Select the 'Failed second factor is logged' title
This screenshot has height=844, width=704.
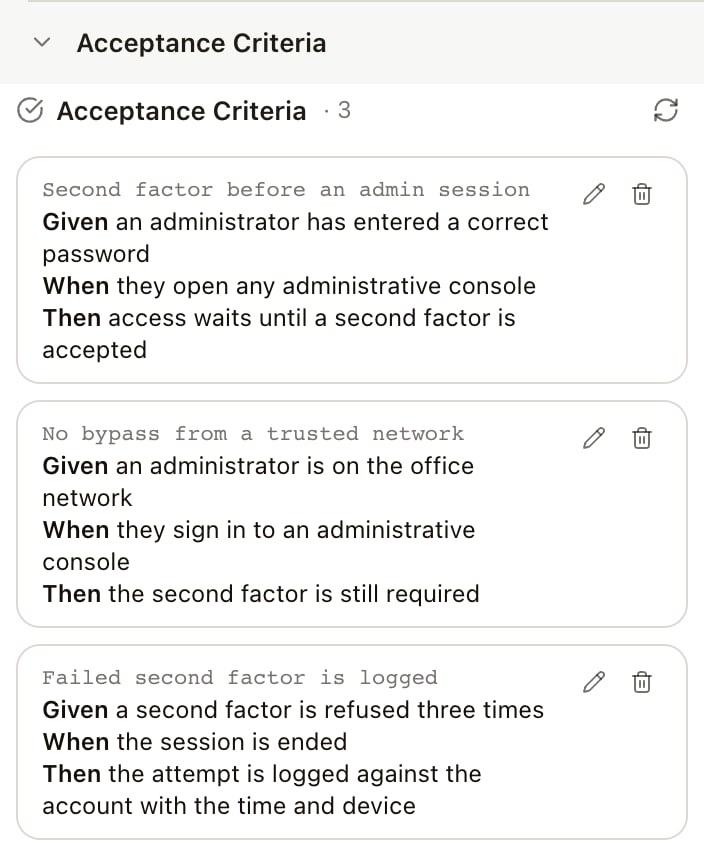(240, 678)
